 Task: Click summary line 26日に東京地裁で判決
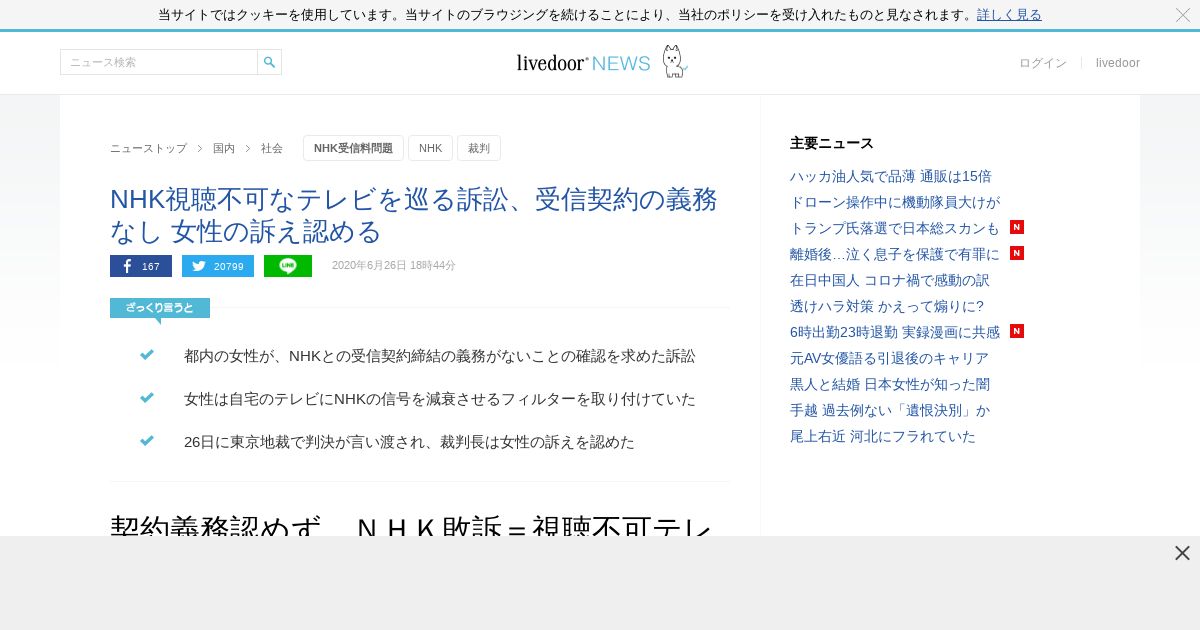click(409, 442)
